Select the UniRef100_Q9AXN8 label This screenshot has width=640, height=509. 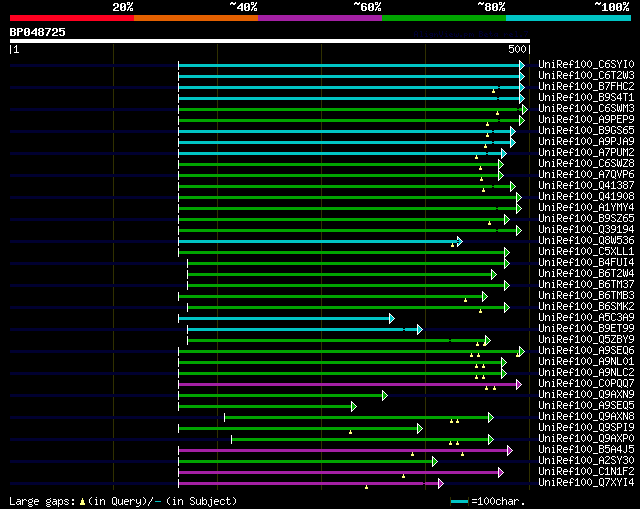(x=586, y=417)
